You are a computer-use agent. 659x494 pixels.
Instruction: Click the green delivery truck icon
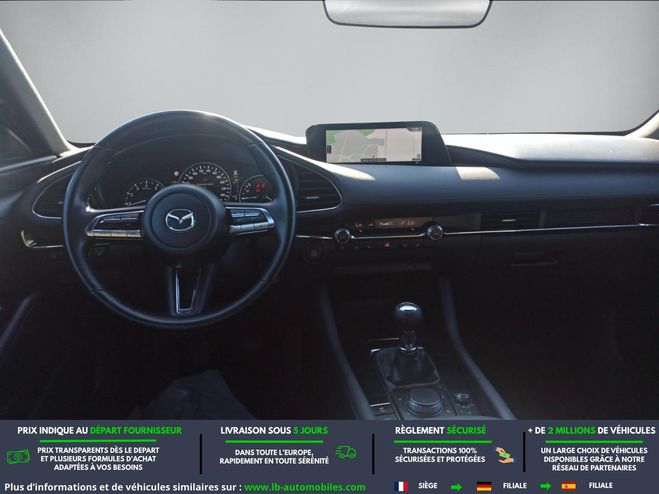pos(346,452)
